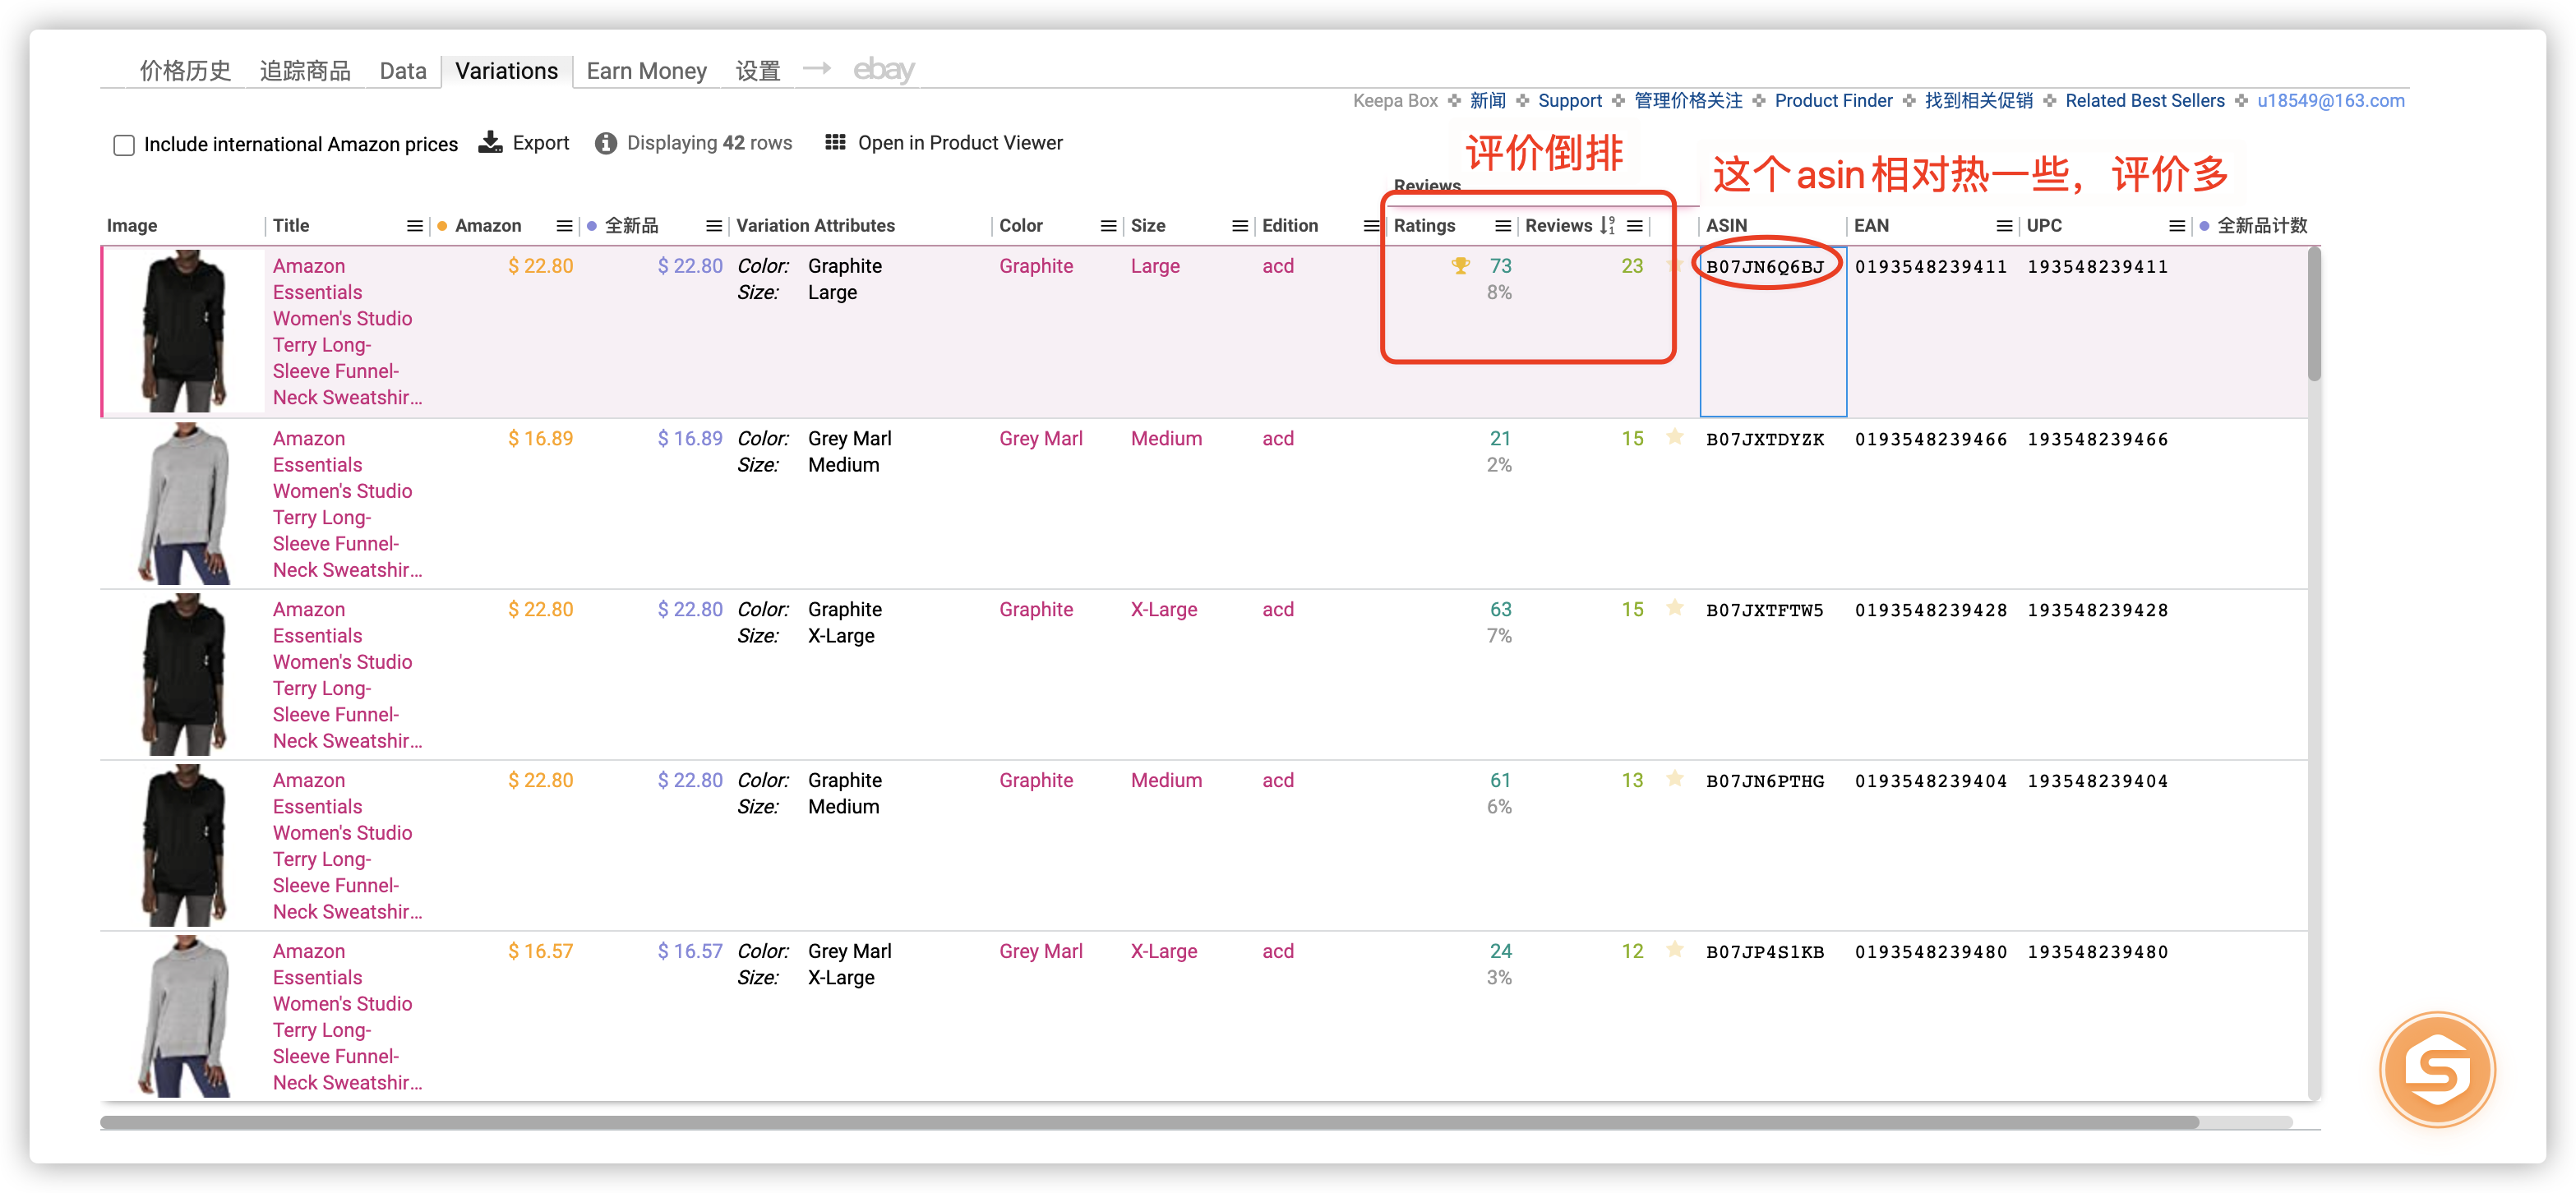
Task: Switch to the Data tab
Action: (403, 71)
